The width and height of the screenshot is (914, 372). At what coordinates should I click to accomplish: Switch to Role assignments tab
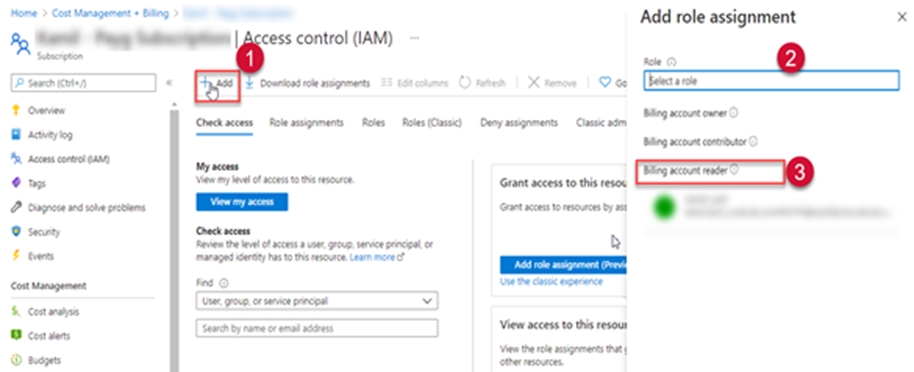pos(306,122)
